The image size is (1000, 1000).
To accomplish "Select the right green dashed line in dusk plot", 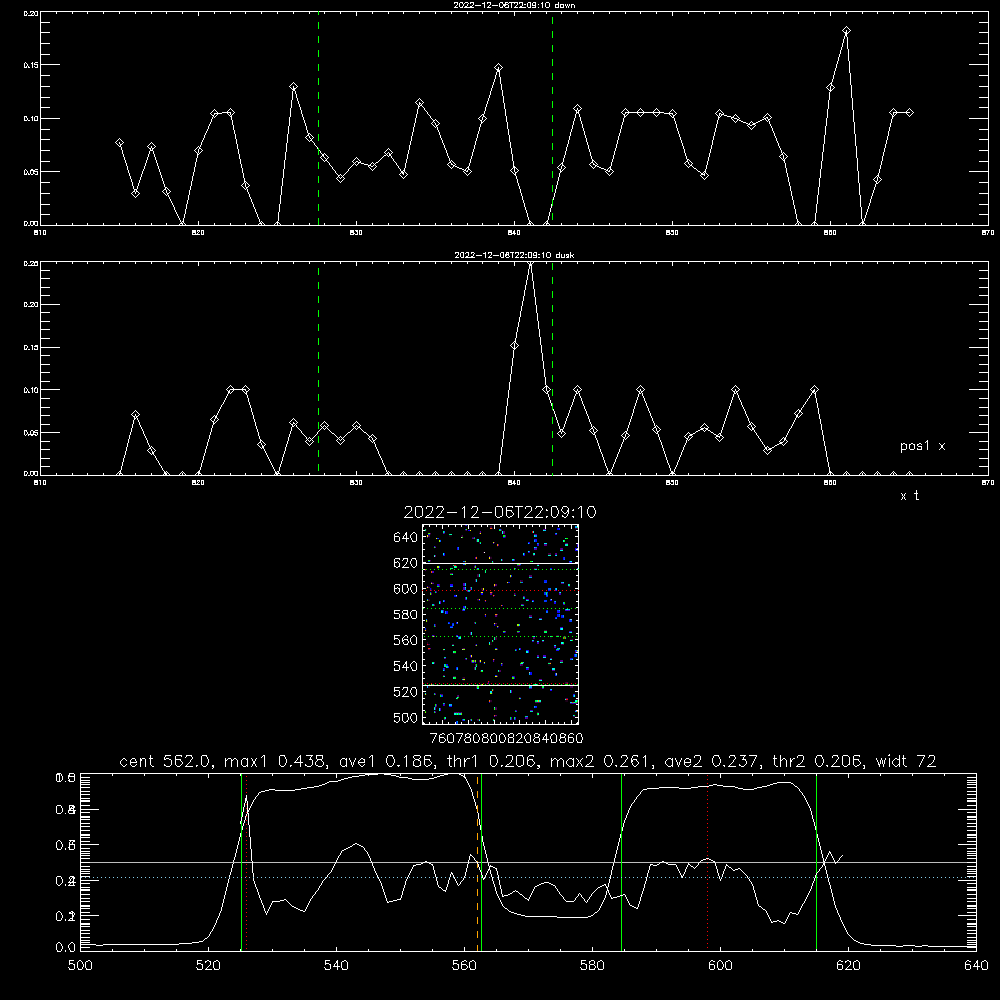I will click(x=552, y=368).
